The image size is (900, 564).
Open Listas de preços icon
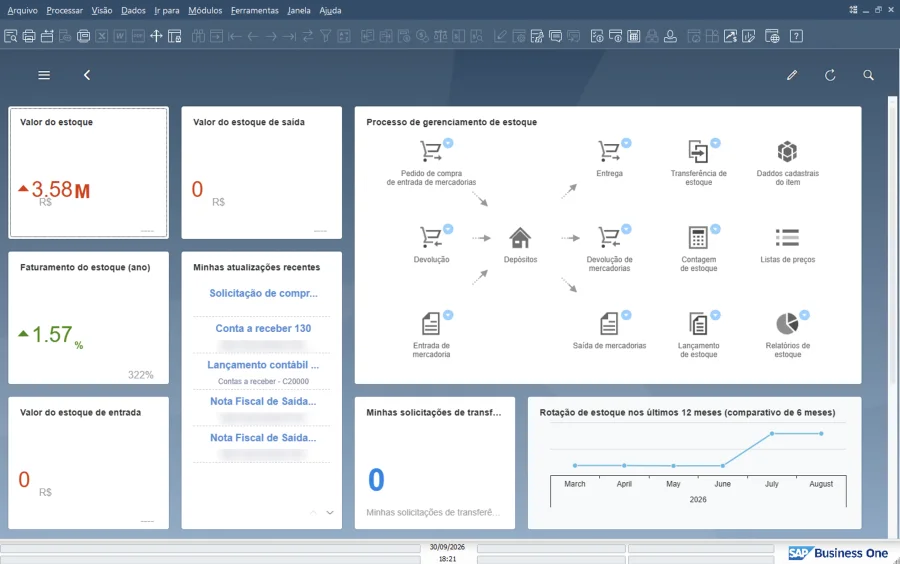[x=787, y=238]
